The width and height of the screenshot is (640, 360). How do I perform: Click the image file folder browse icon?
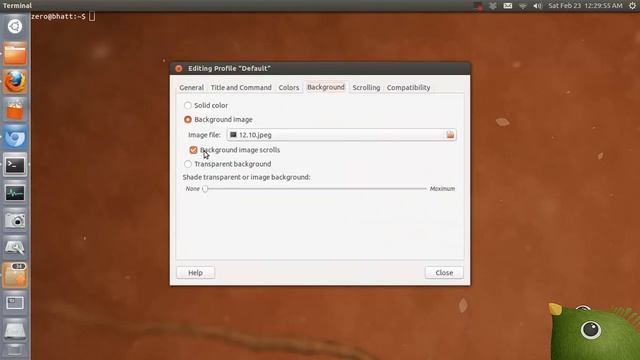450,135
